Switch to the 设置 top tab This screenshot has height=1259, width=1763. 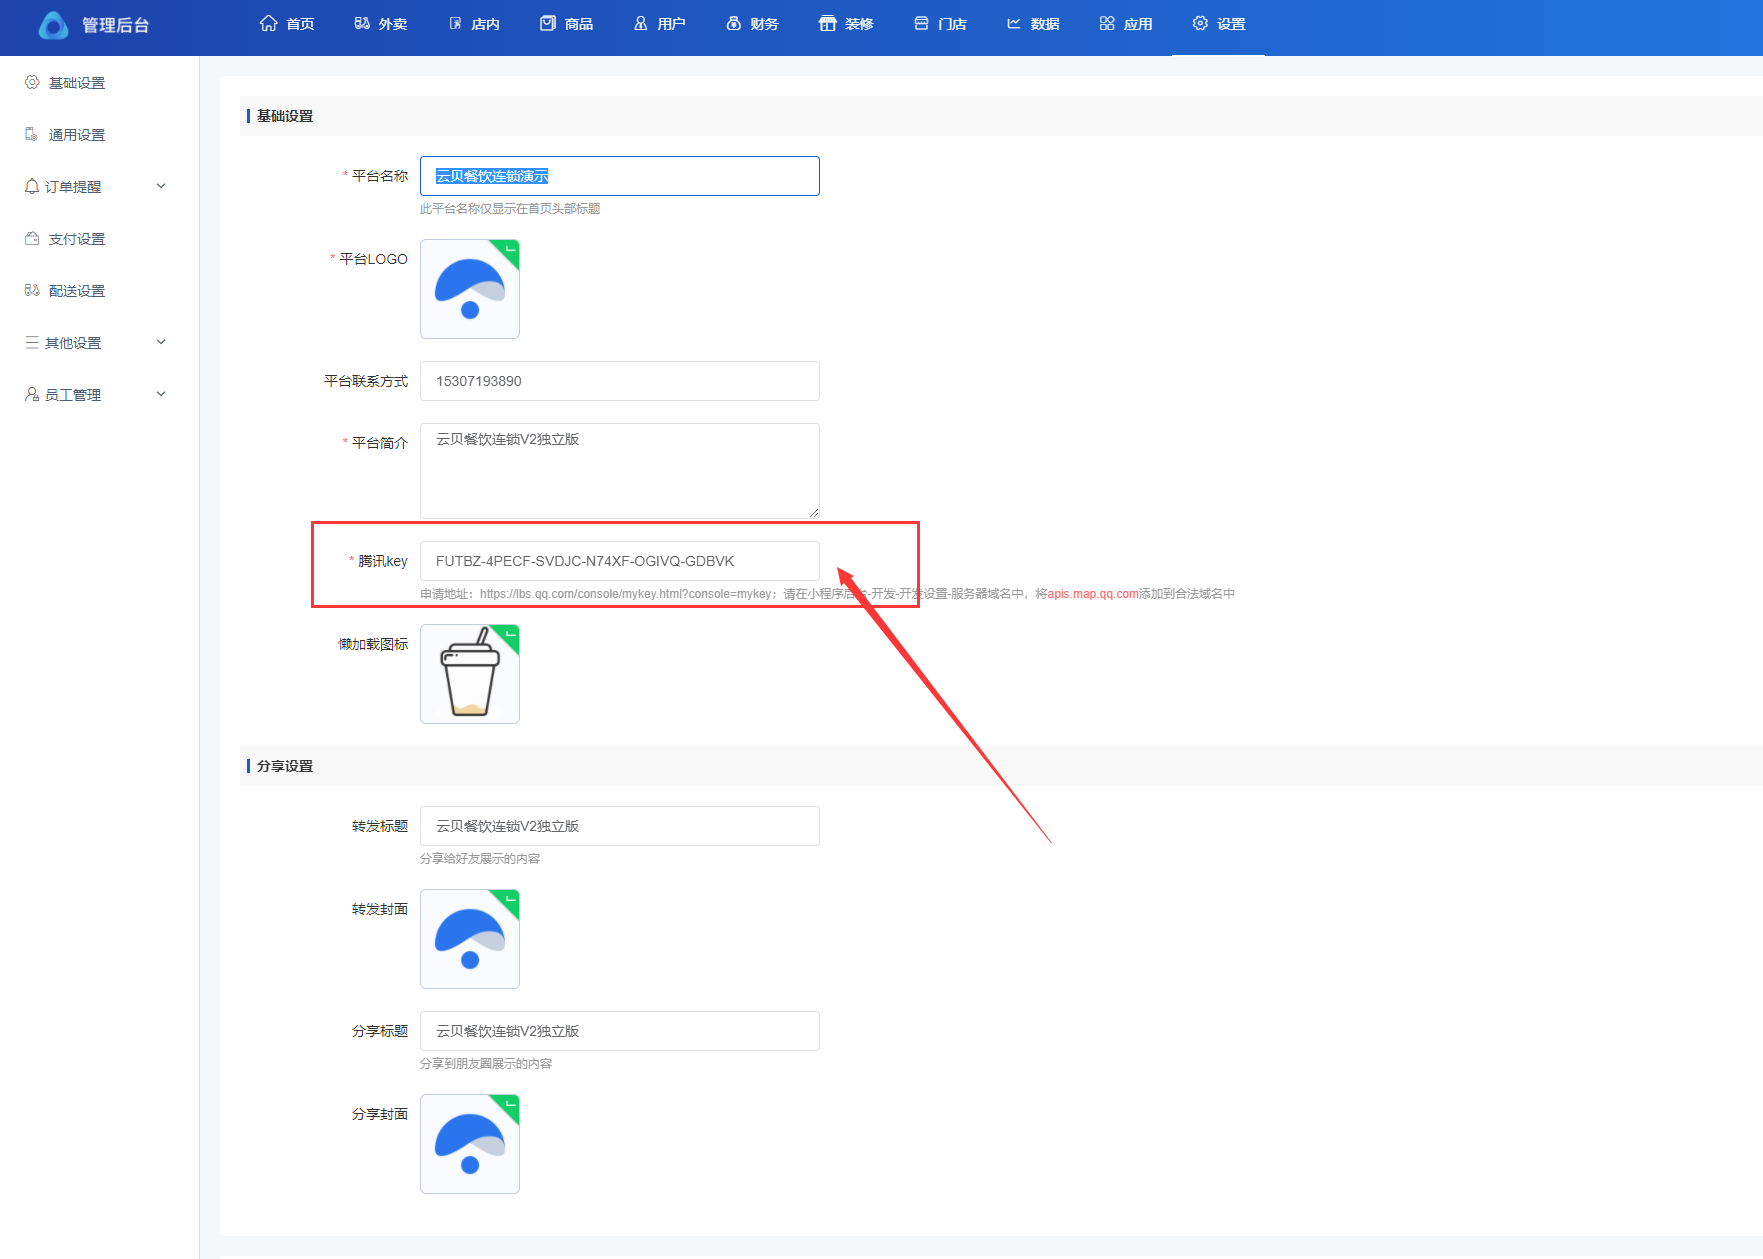tap(1218, 24)
